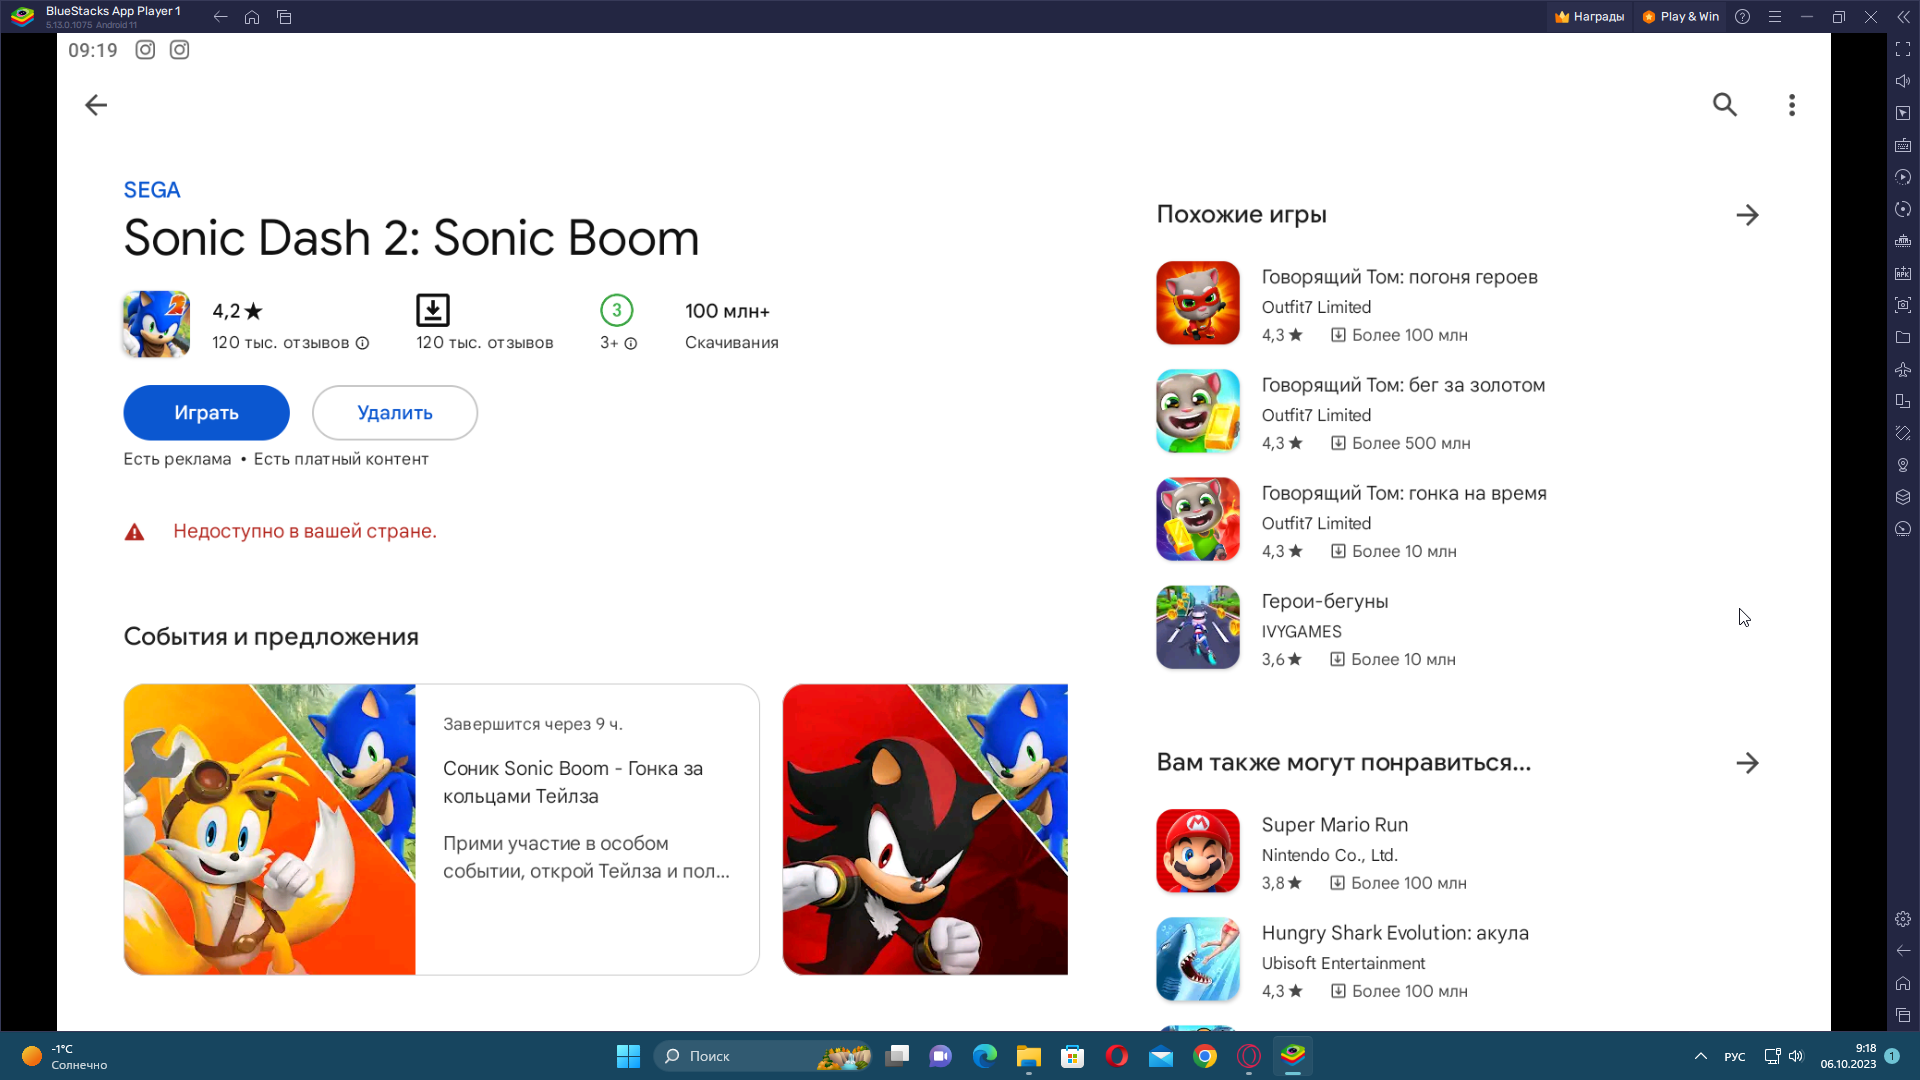Click the rating info icon next to отзывов
1920x1080 pixels.
(363, 343)
